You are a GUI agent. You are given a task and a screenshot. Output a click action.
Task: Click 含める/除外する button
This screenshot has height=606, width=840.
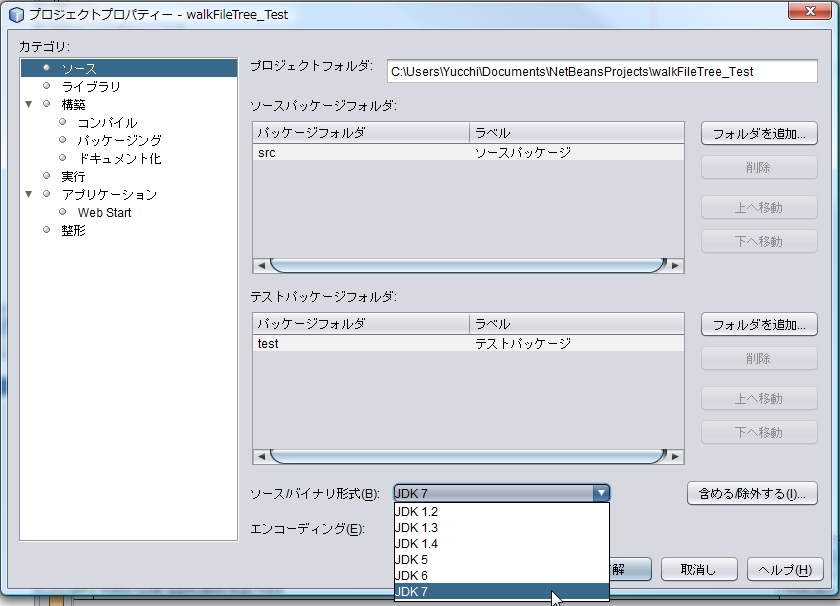coord(752,494)
